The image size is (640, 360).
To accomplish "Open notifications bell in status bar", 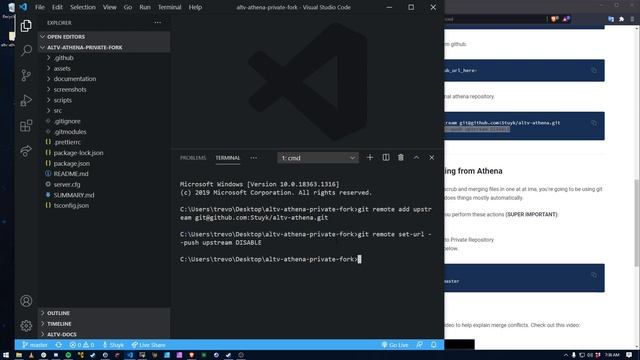I will [x=433, y=345].
